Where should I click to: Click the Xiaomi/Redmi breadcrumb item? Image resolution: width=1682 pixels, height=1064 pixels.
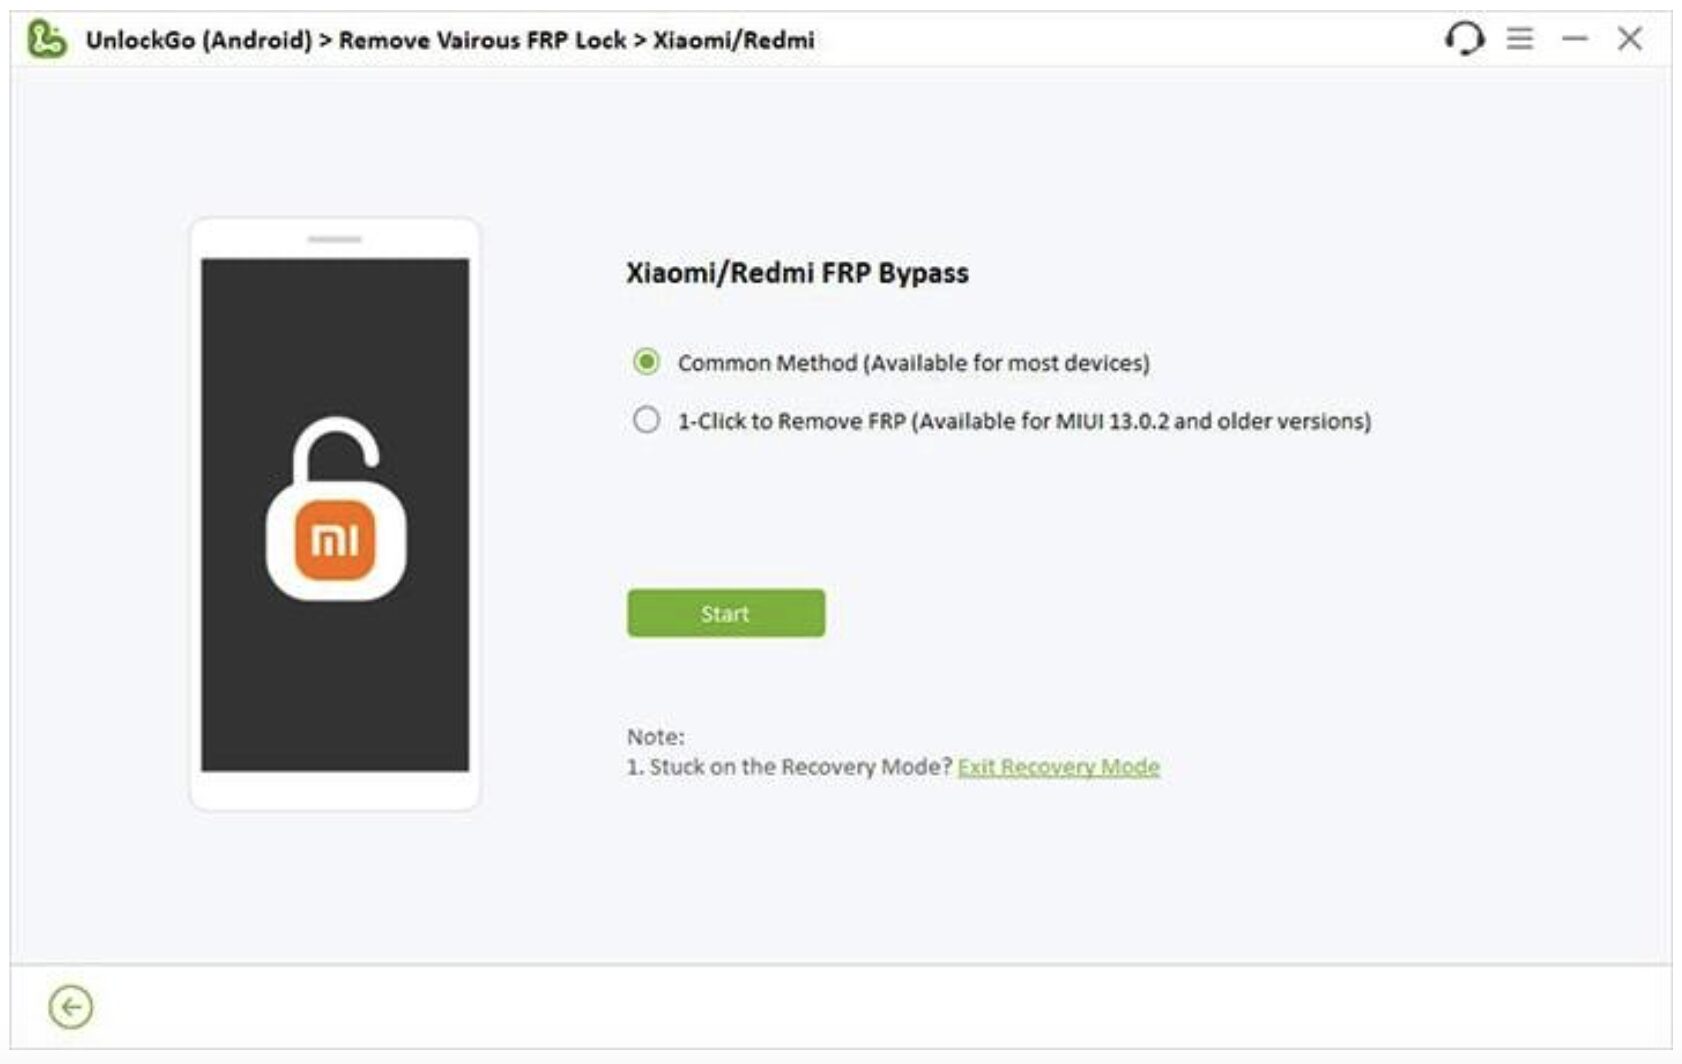coord(733,40)
